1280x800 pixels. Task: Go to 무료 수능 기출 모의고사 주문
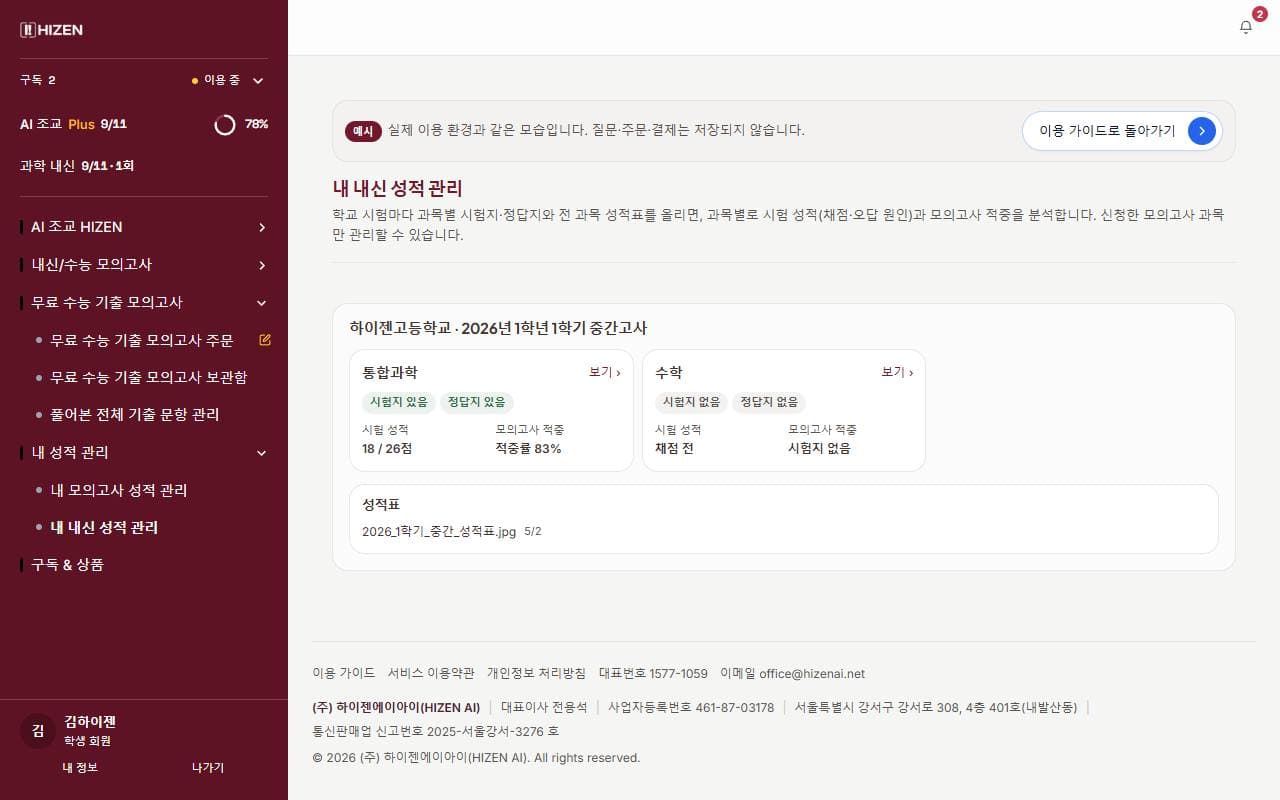click(x=142, y=340)
